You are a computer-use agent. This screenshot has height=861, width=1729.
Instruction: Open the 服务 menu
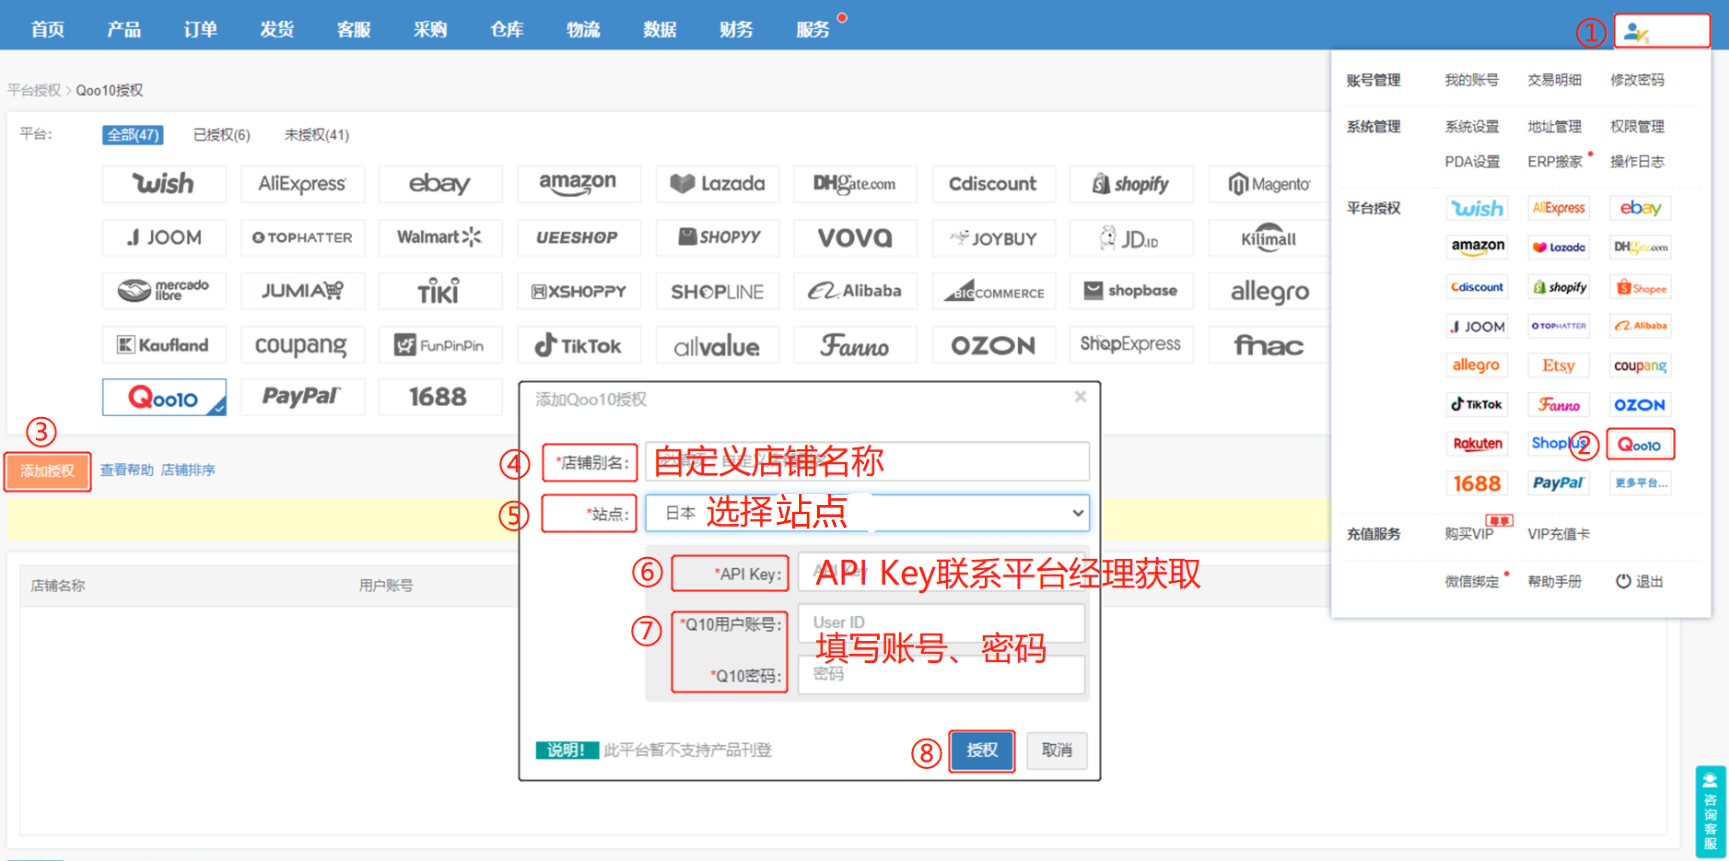pyautogui.click(x=813, y=29)
